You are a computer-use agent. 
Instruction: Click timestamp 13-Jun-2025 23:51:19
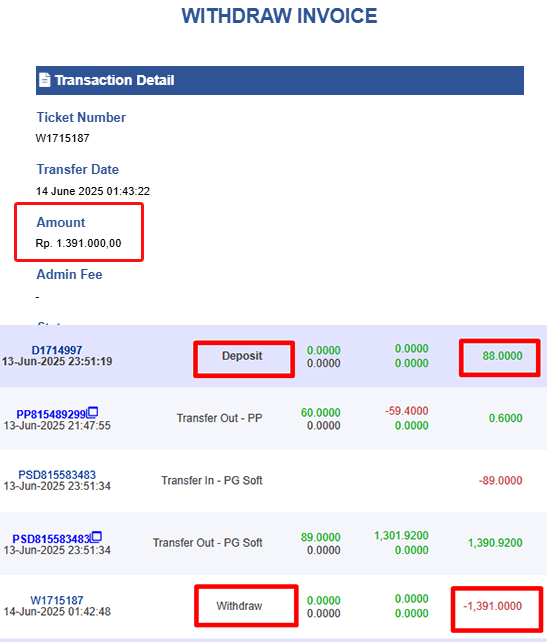pos(57,361)
